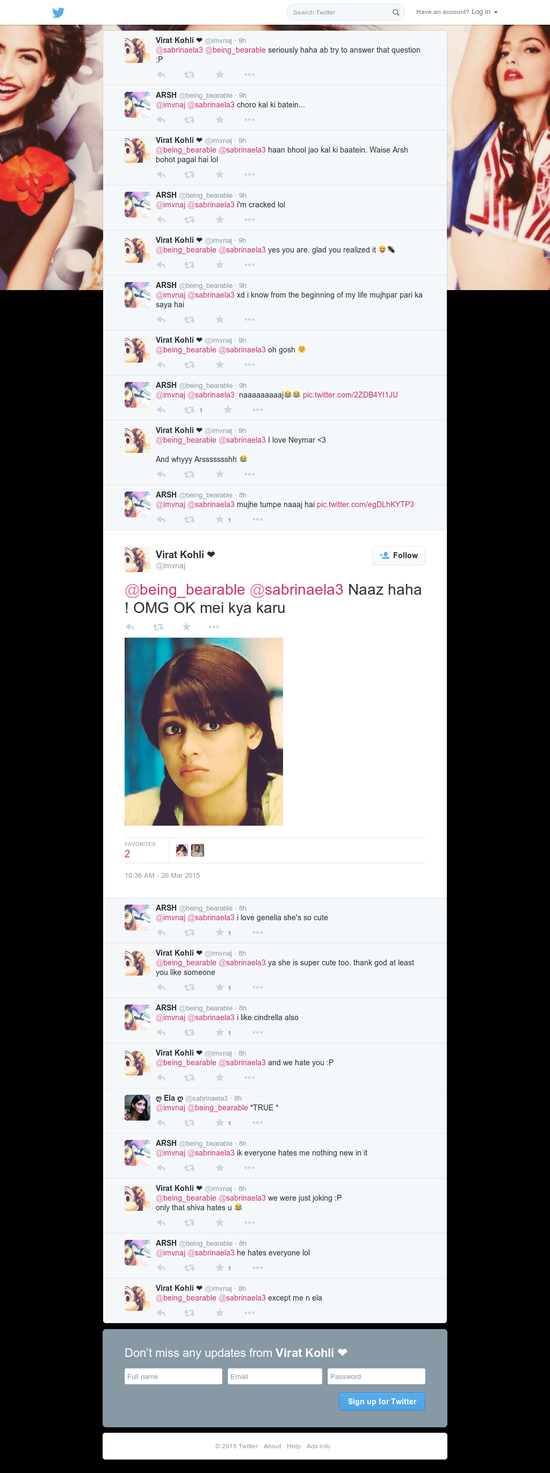Favorite the 'I love Neymar' tweet
Screen dimensions: 550x1473
[x=220, y=475]
